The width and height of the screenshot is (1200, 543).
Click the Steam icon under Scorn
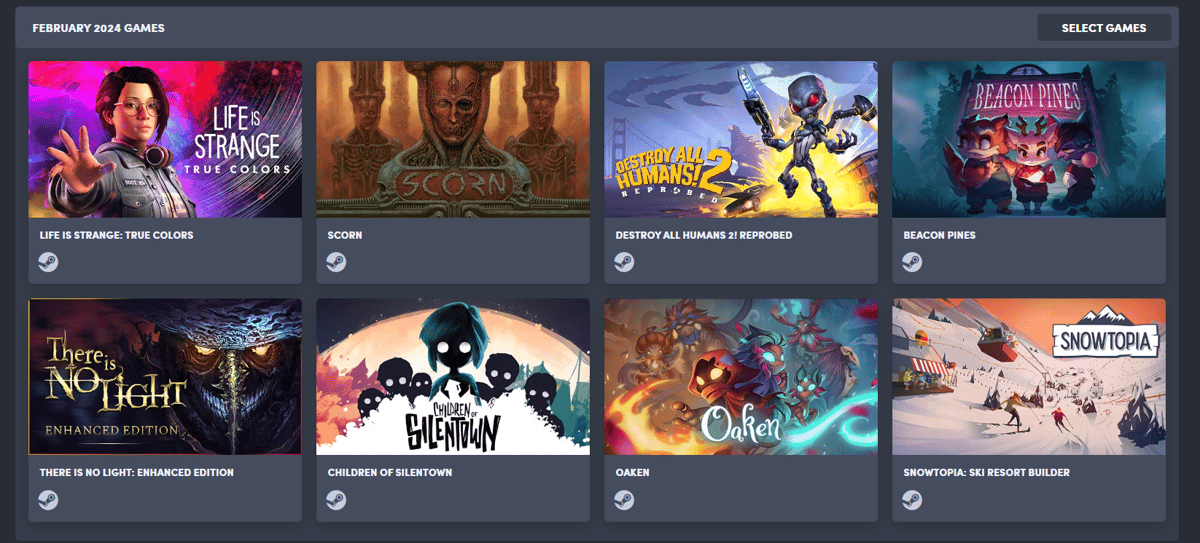336,262
